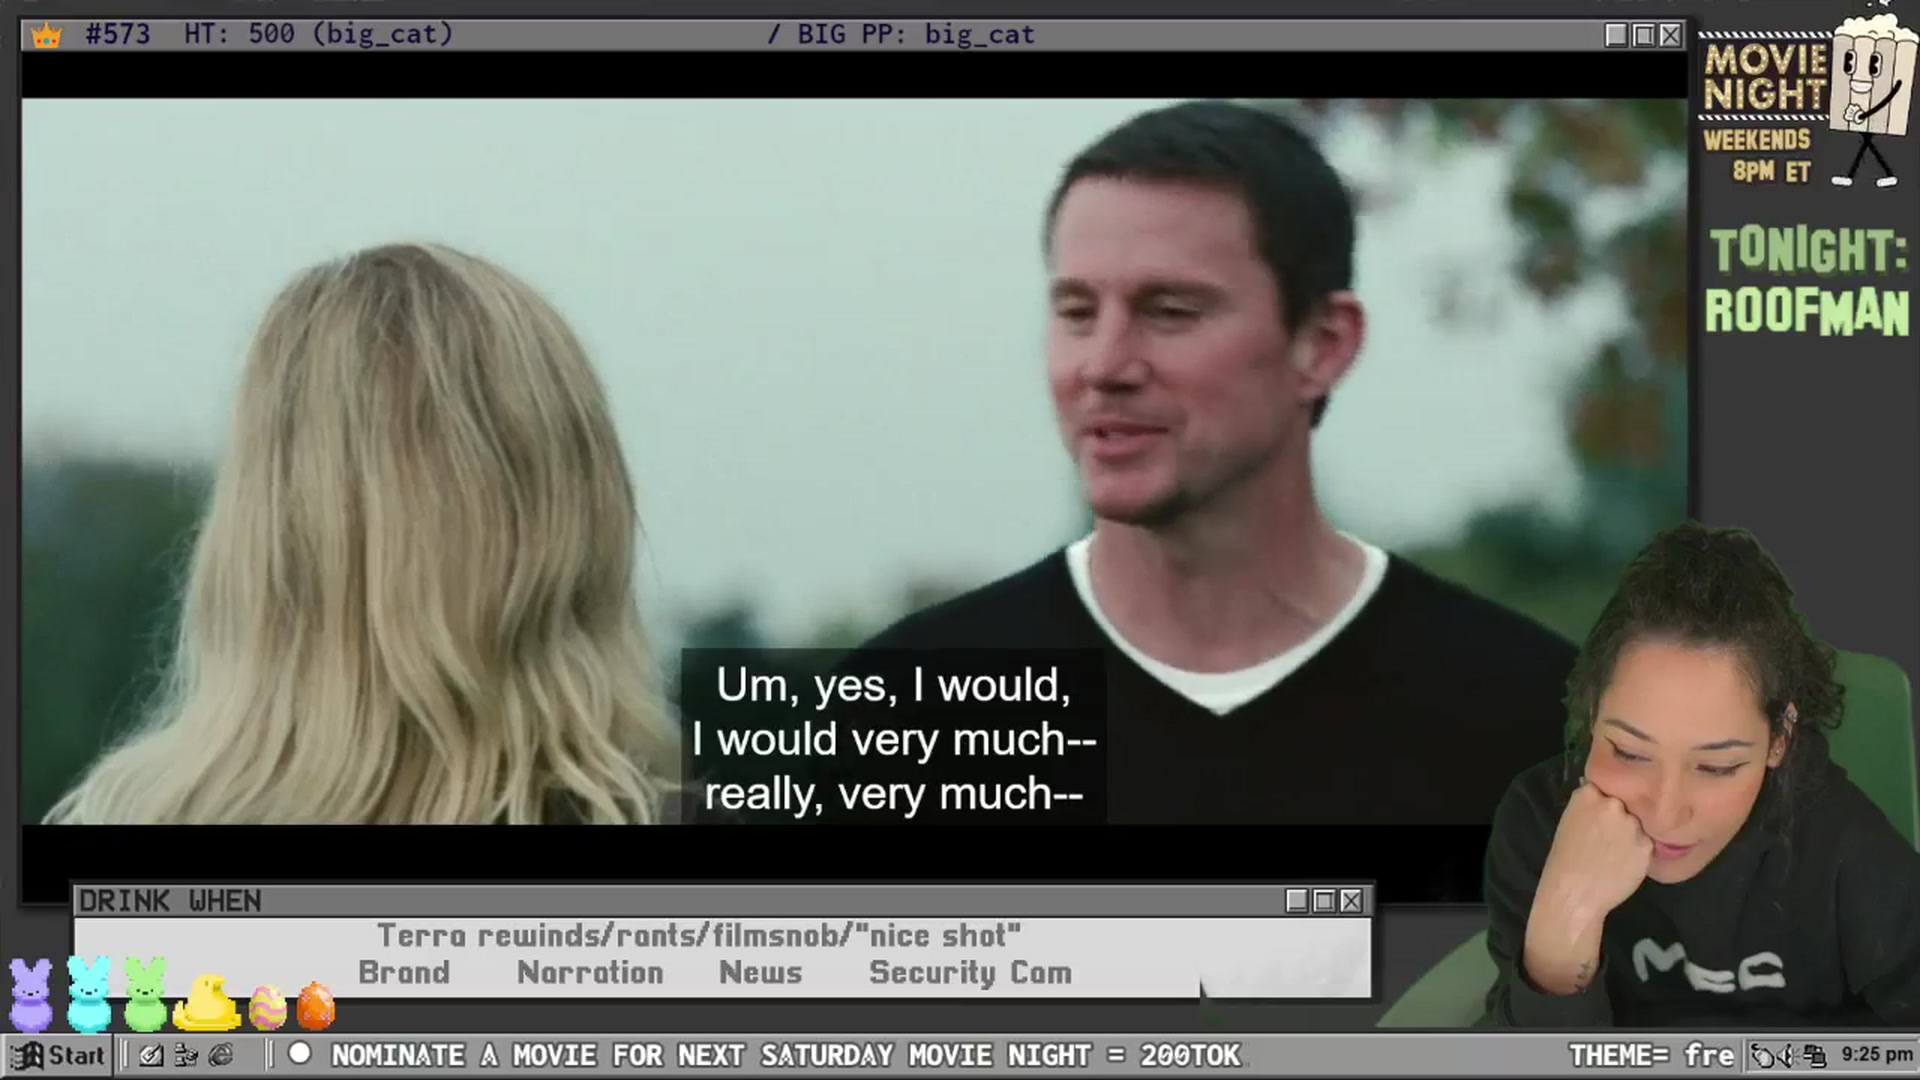This screenshot has width=1920, height=1080.
Task: Click the yellow chick Peep
Action: [207, 1003]
